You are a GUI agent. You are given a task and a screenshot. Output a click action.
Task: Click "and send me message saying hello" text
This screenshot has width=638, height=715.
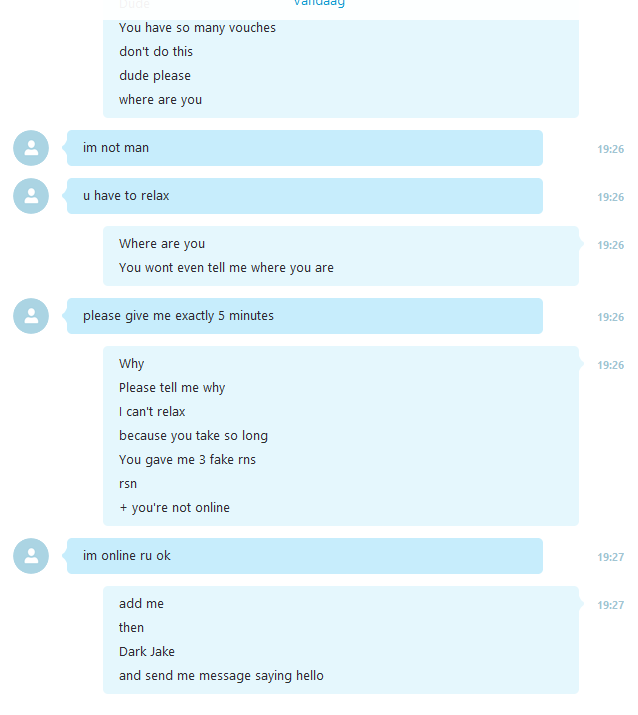(x=221, y=676)
